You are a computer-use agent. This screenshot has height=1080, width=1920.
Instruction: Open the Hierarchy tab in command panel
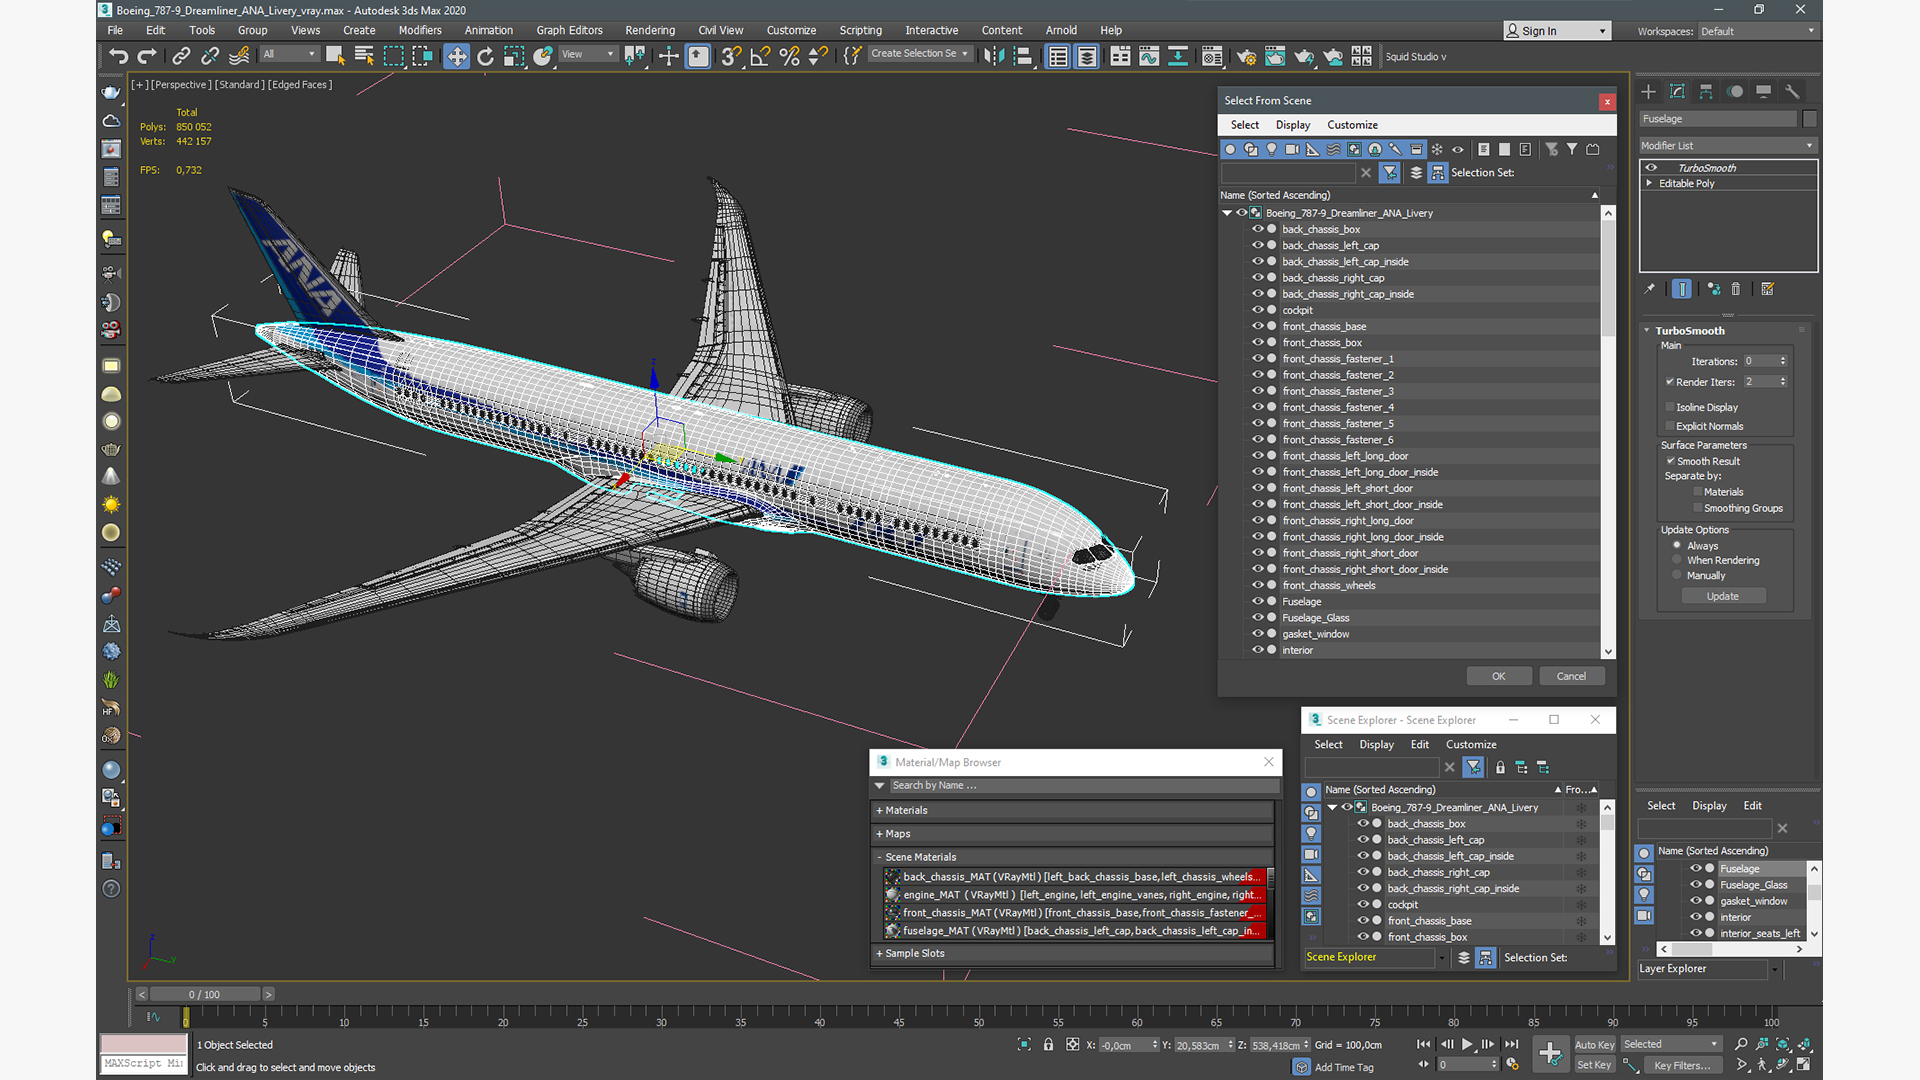point(1706,91)
